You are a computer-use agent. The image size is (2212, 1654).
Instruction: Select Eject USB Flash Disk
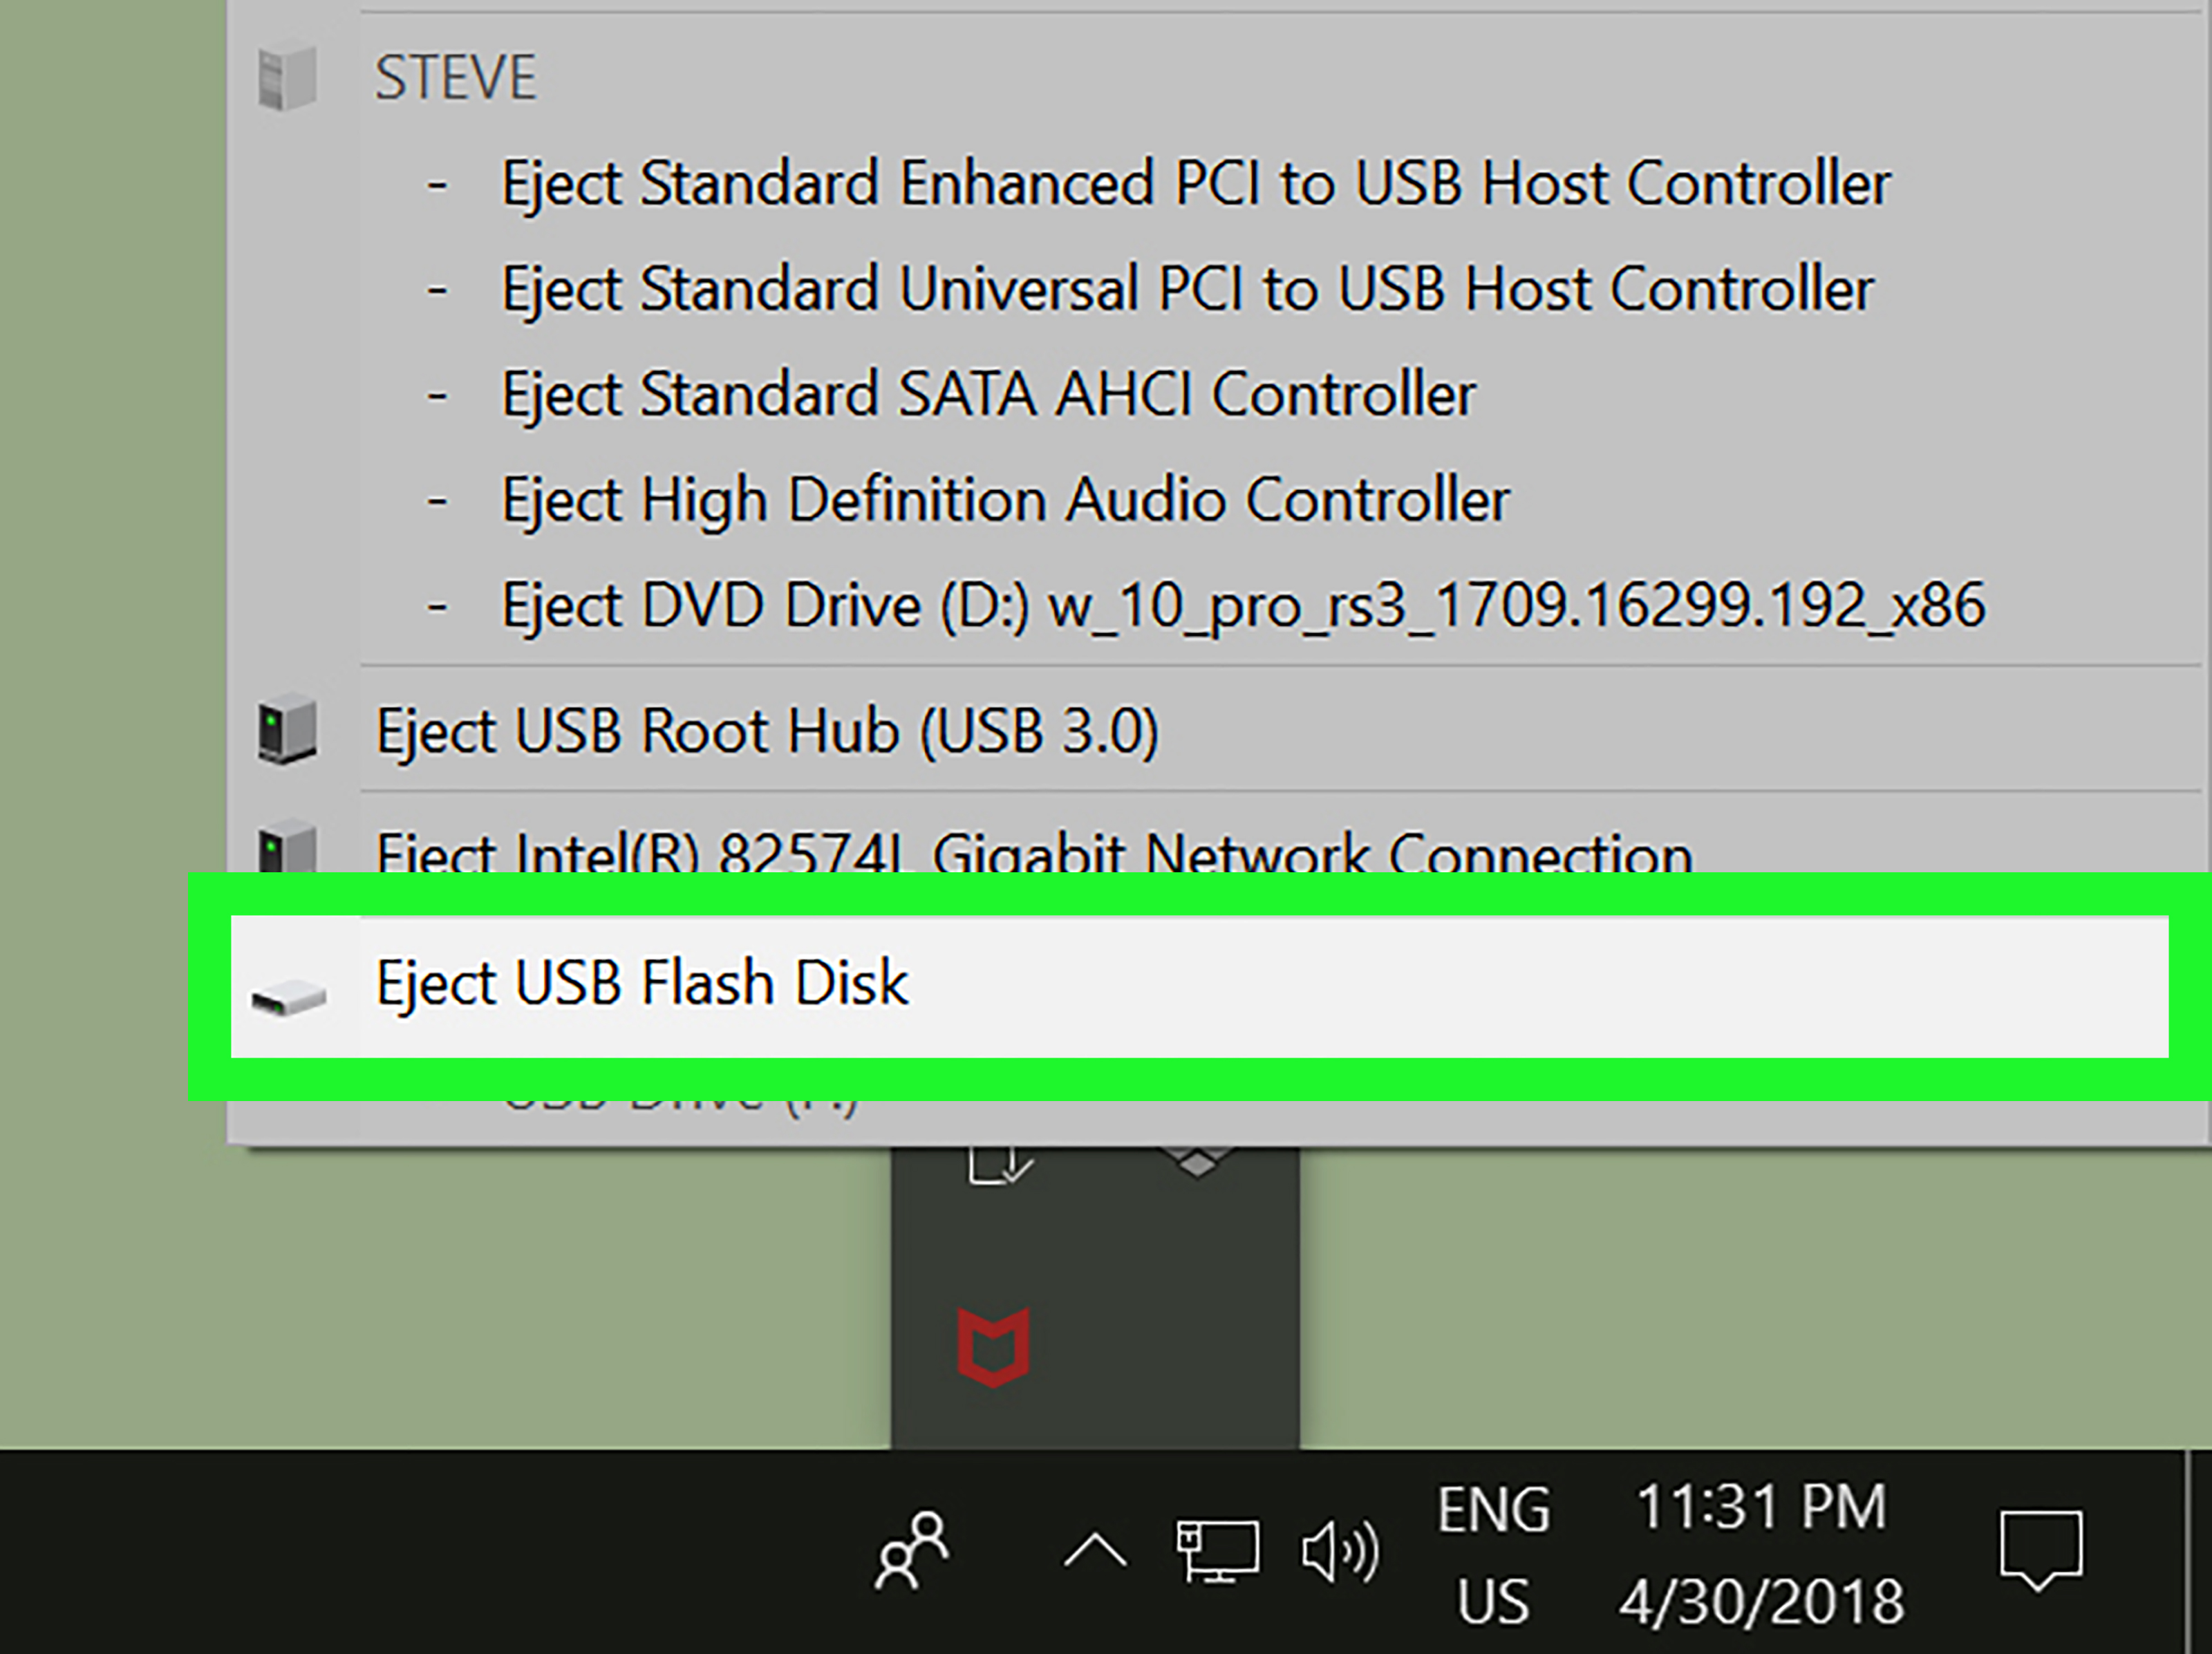[1199, 986]
